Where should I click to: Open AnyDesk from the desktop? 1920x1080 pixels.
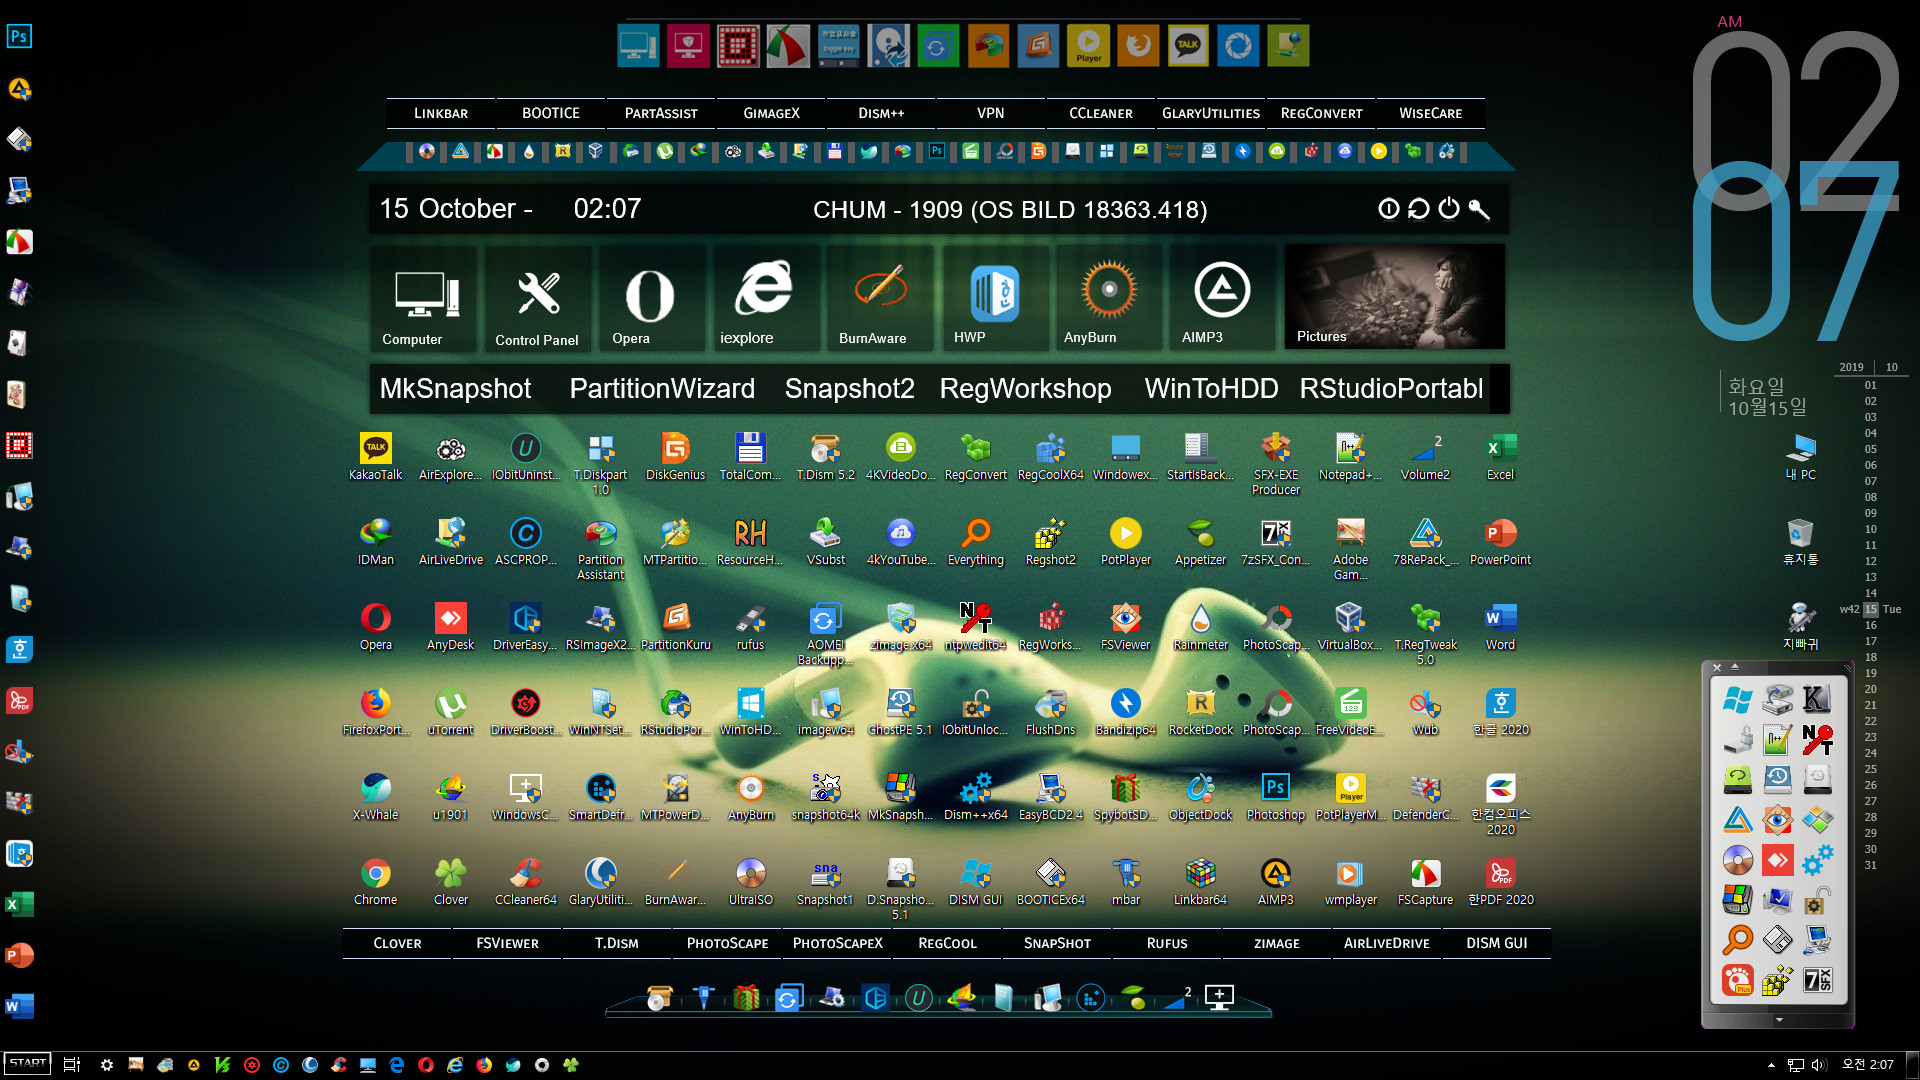pos(450,627)
